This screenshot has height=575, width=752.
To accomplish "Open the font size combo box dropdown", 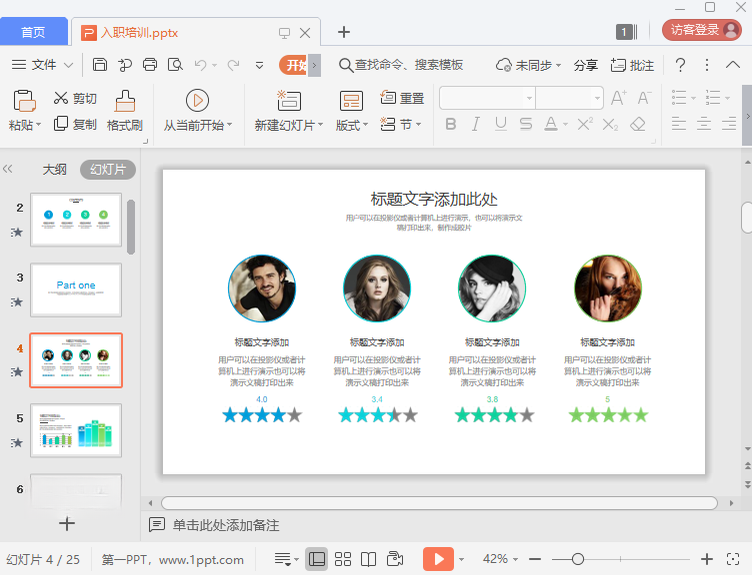I will pos(597,98).
